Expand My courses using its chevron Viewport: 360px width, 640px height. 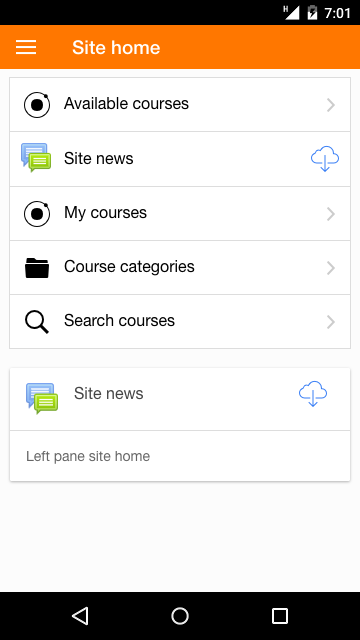pyautogui.click(x=331, y=214)
